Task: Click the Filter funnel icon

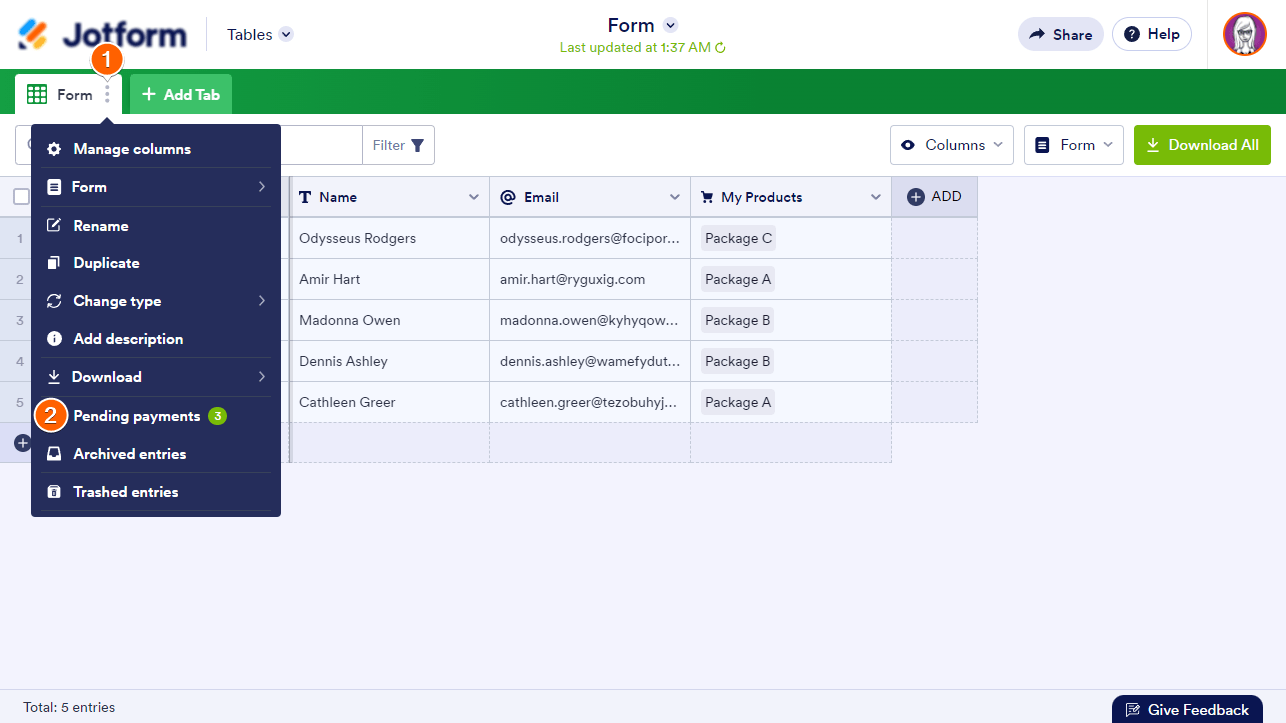Action: (x=417, y=146)
